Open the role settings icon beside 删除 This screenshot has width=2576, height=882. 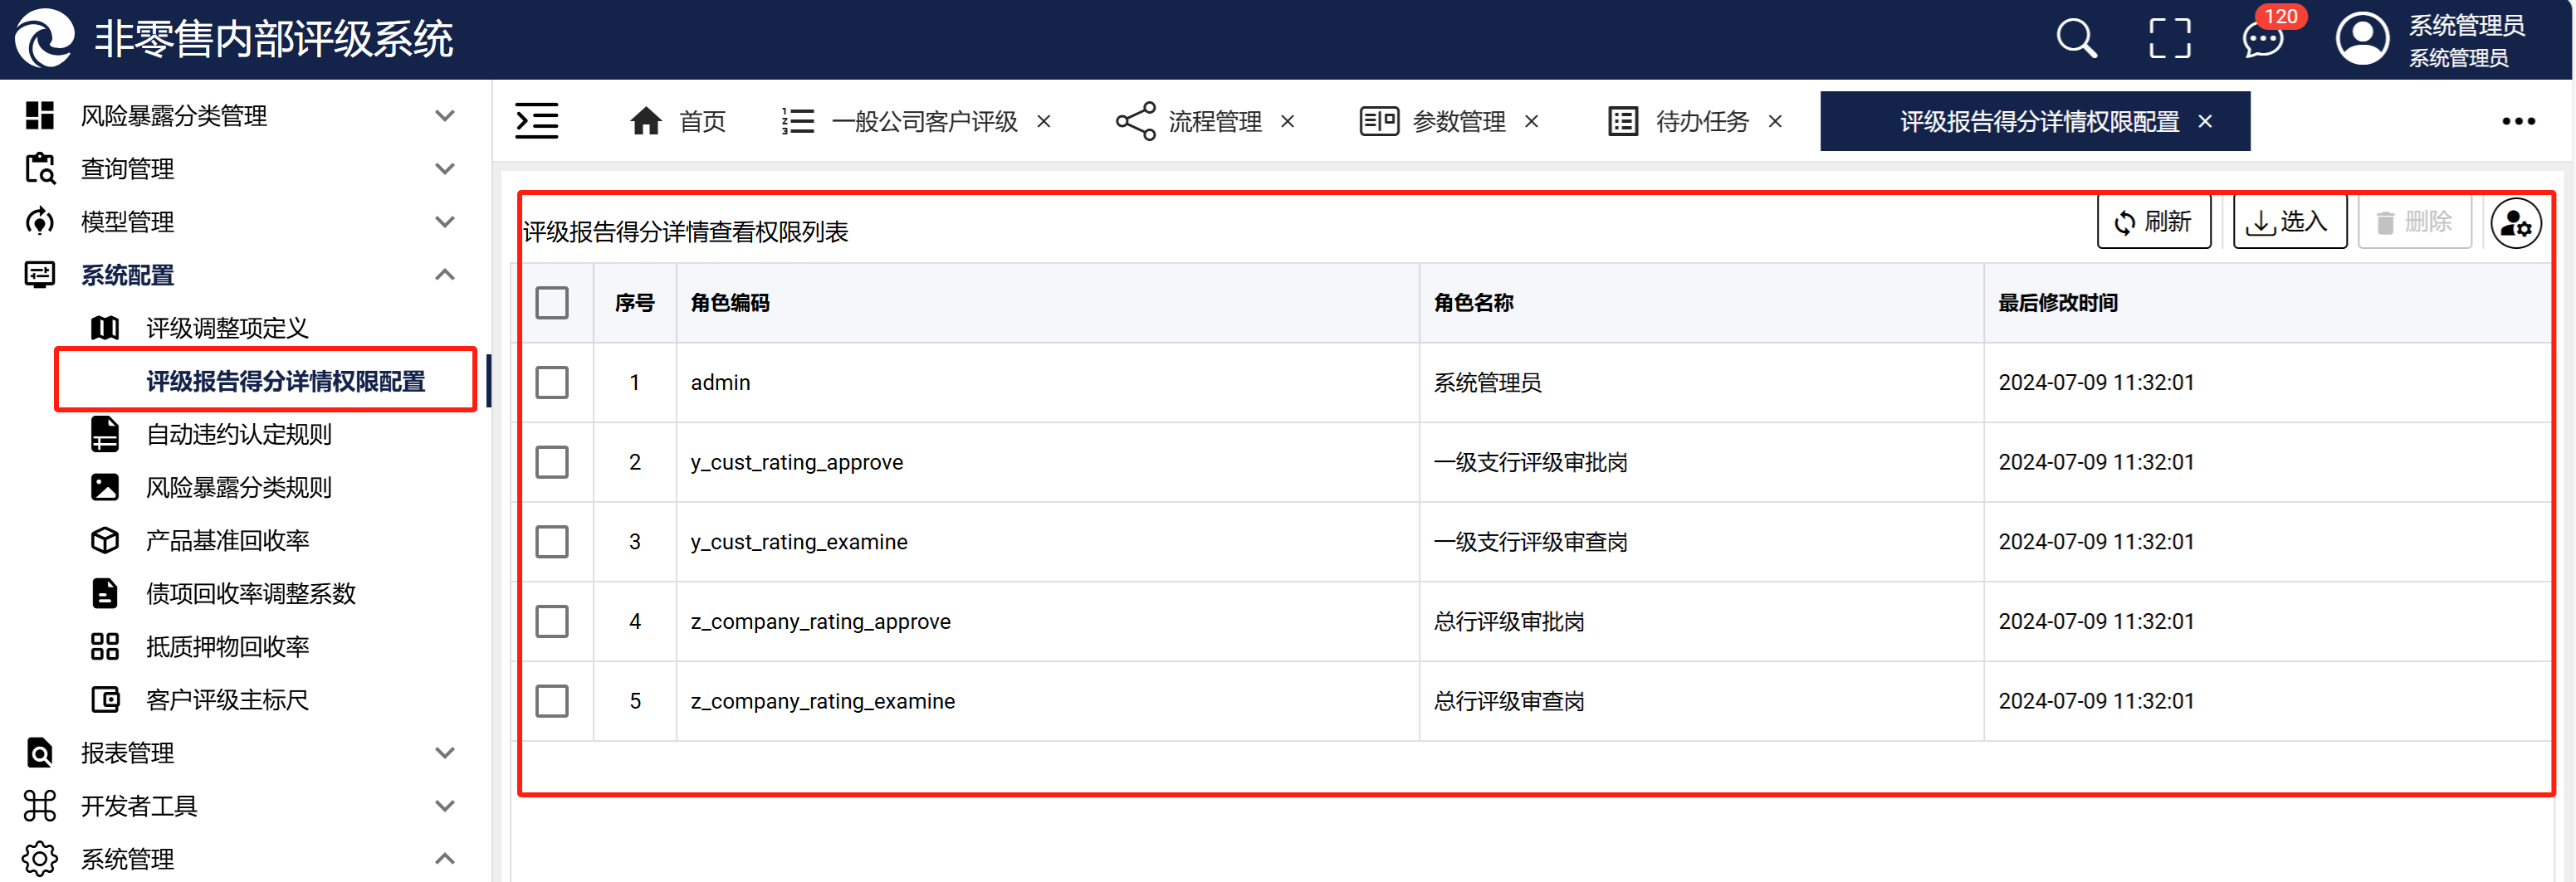tap(2515, 224)
